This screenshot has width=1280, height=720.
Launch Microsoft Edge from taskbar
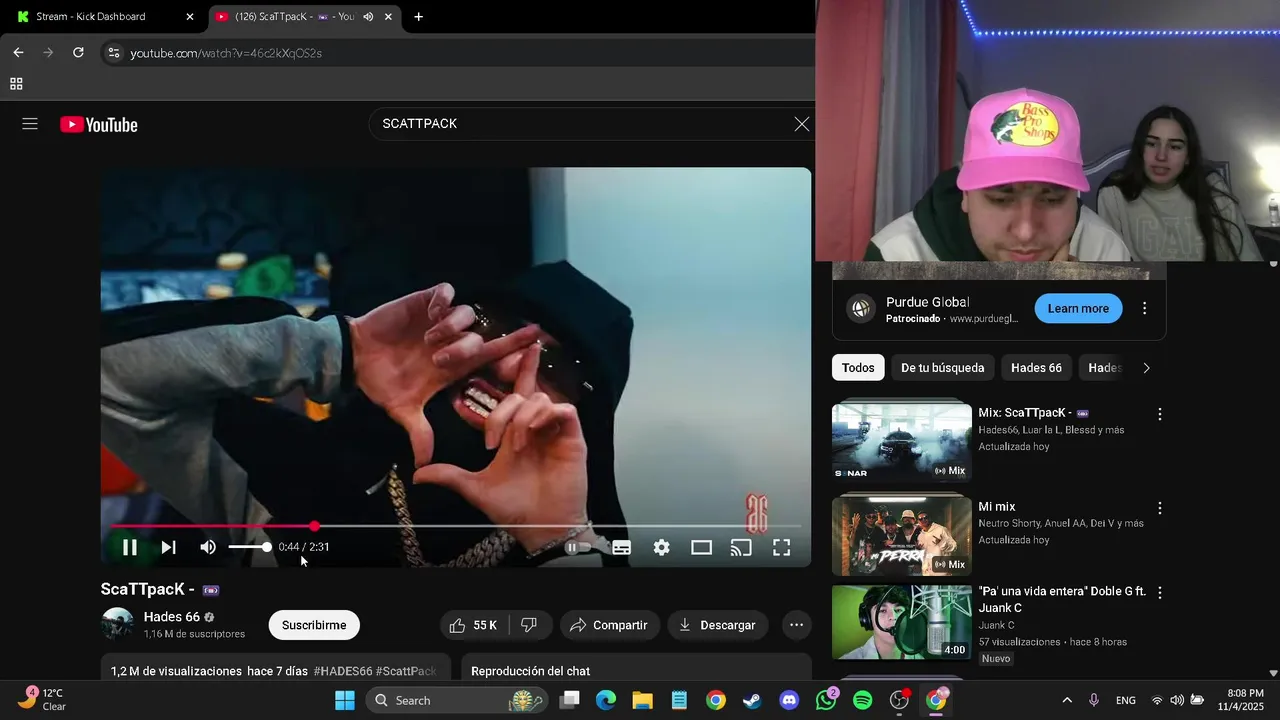[606, 700]
